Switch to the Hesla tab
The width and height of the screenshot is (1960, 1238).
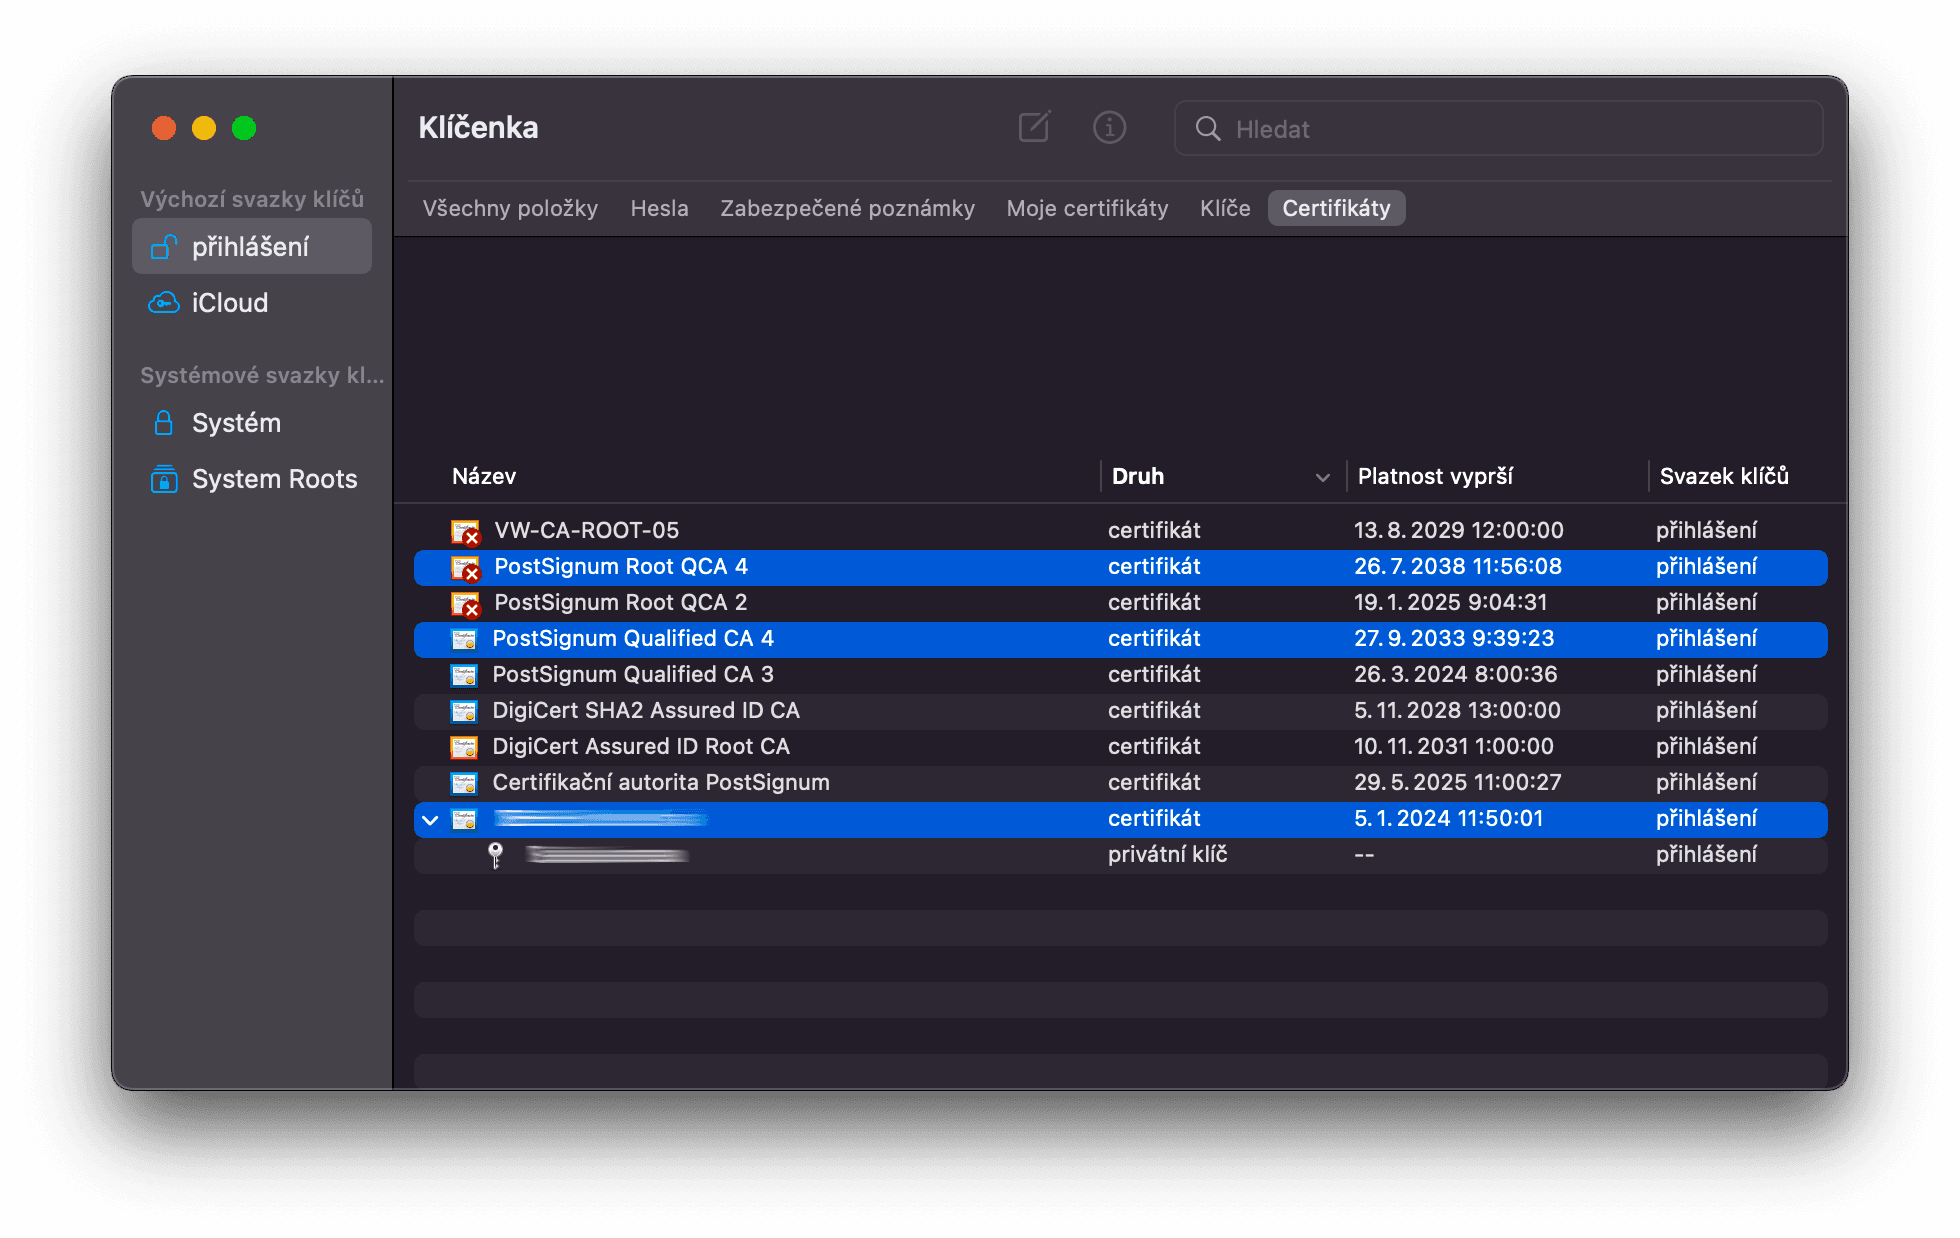point(659,208)
